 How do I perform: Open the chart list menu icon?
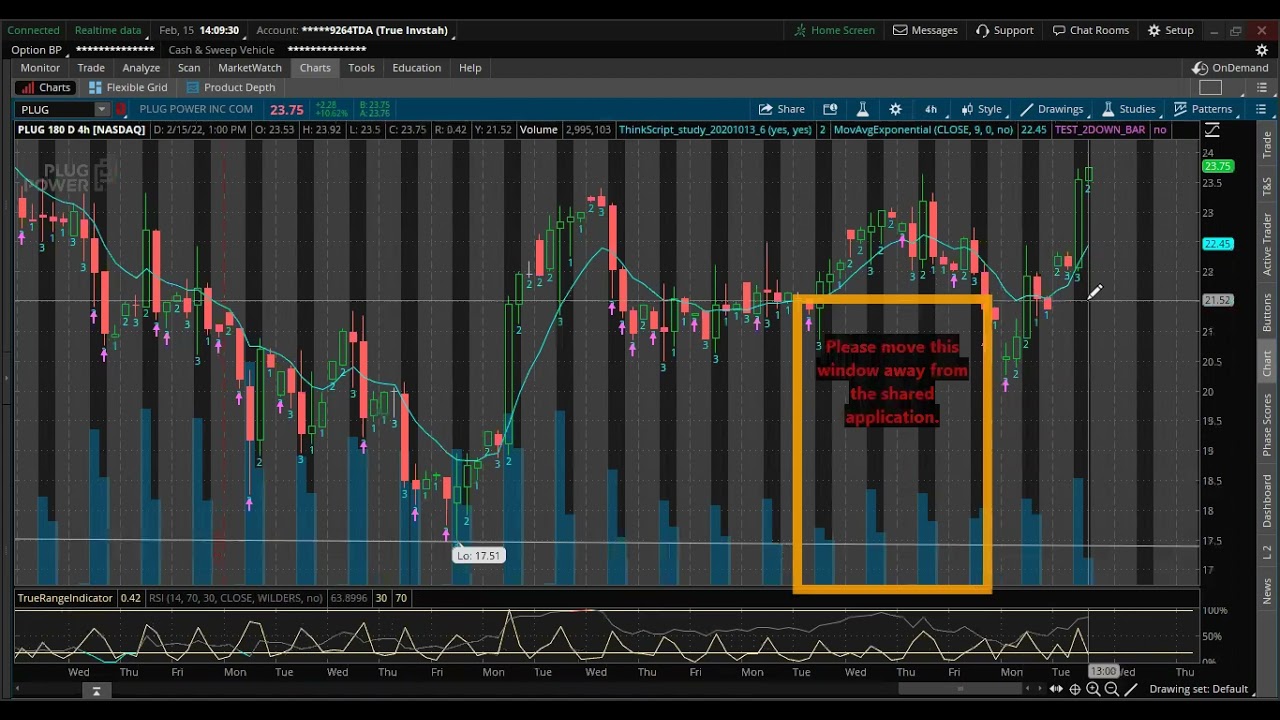pyautogui.click(x=1261, y=109)
